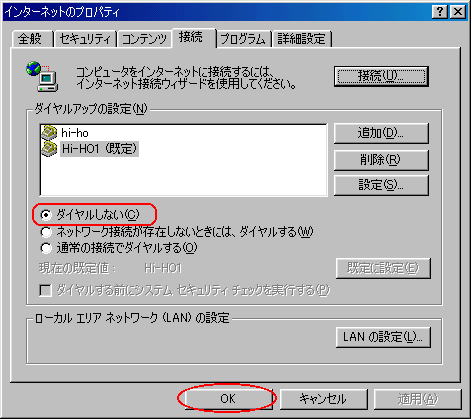This screenshot has height=419, width=472.
Task: Click the question mark help button
Action: pos(440,12)
